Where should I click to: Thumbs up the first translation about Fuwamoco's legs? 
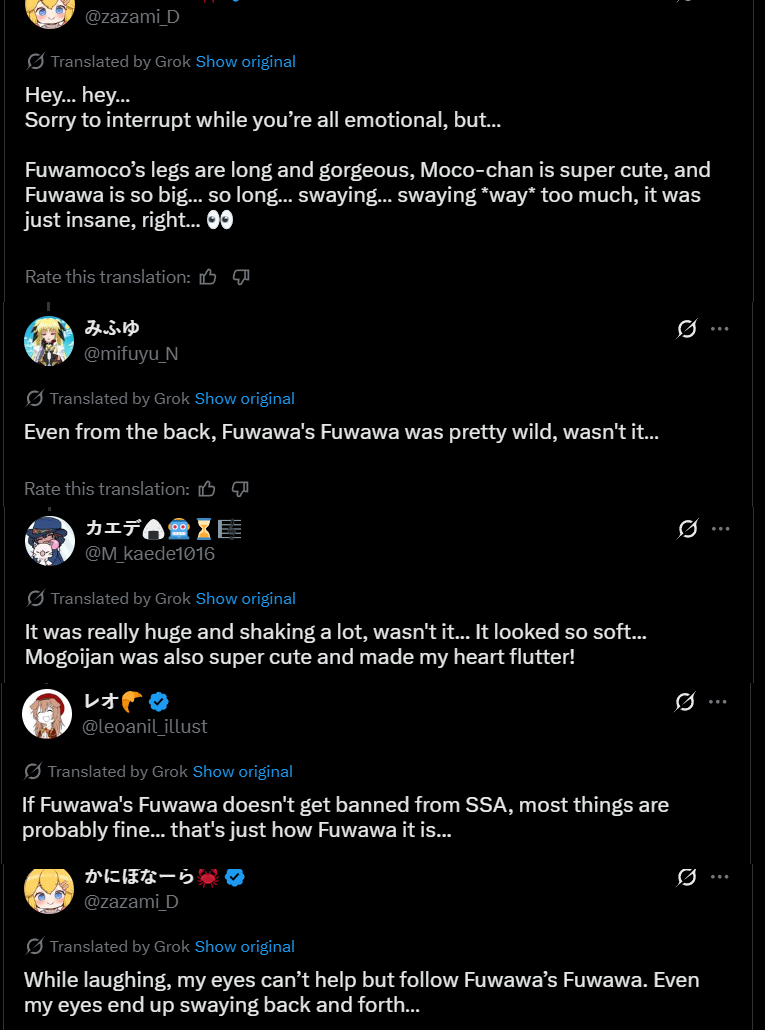point(208,277)
